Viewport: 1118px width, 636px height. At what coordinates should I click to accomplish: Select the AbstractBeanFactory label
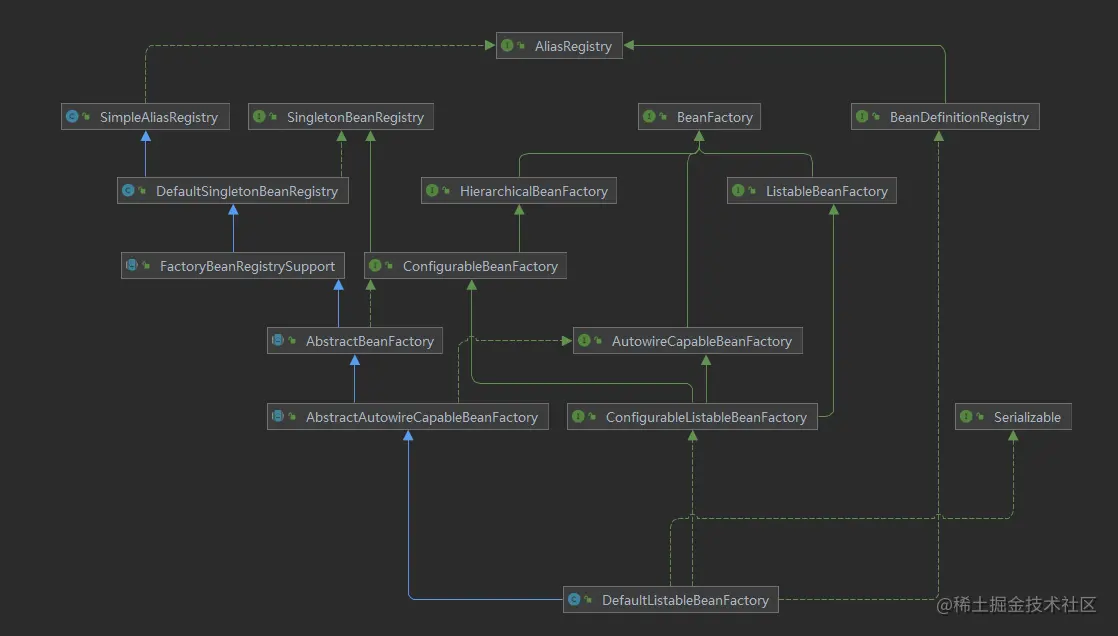pyautogui.click(x=369, y=341)
